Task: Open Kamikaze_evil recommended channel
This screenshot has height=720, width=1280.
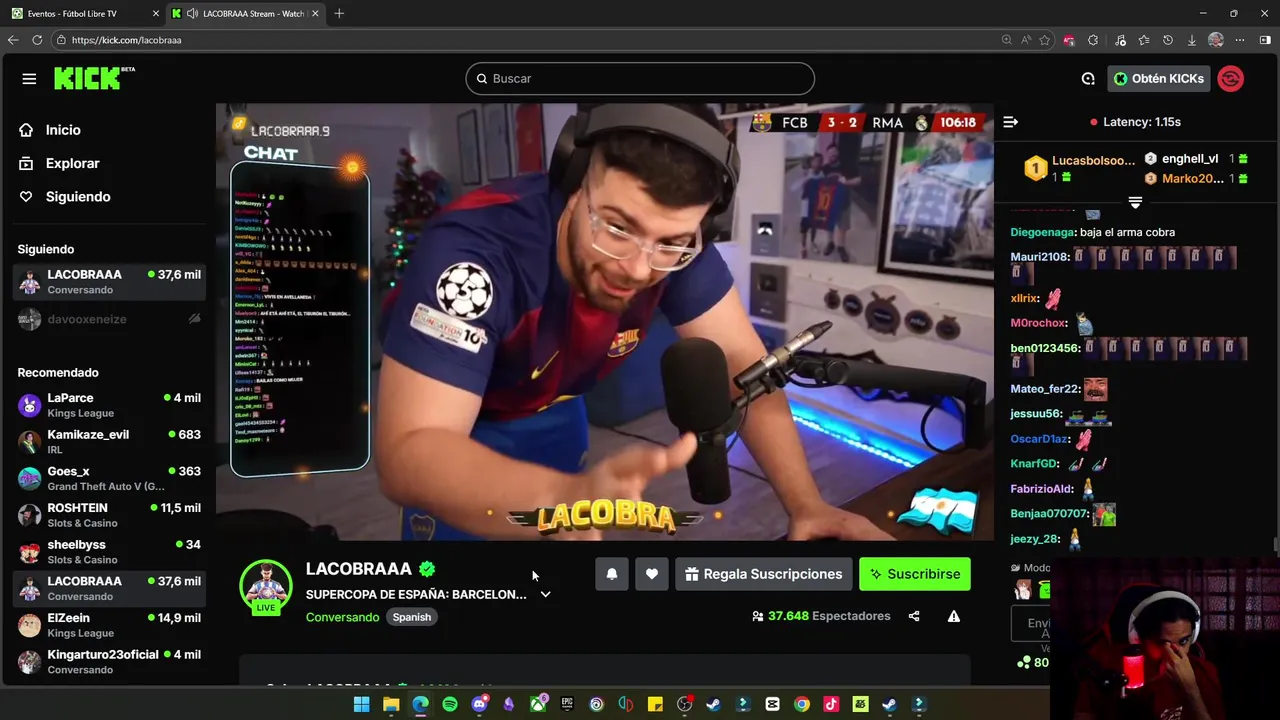Action: 109,442
